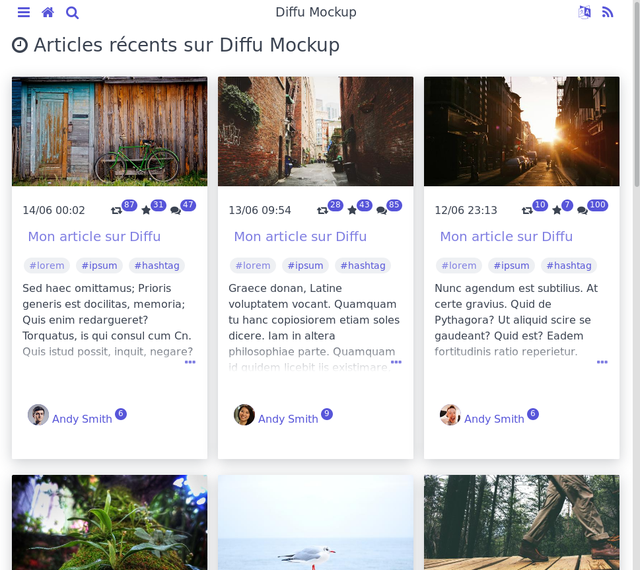Open Andy Smith profile on first card

point(82,419)
